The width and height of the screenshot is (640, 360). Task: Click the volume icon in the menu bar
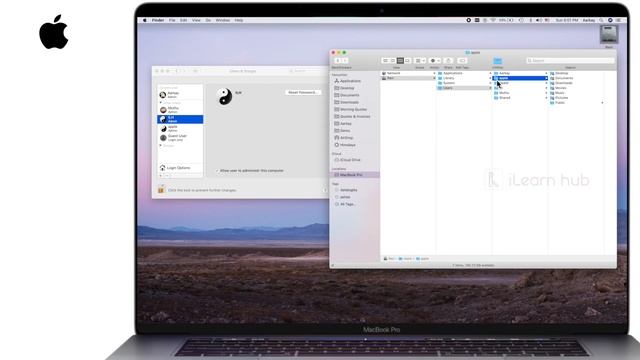538,20
